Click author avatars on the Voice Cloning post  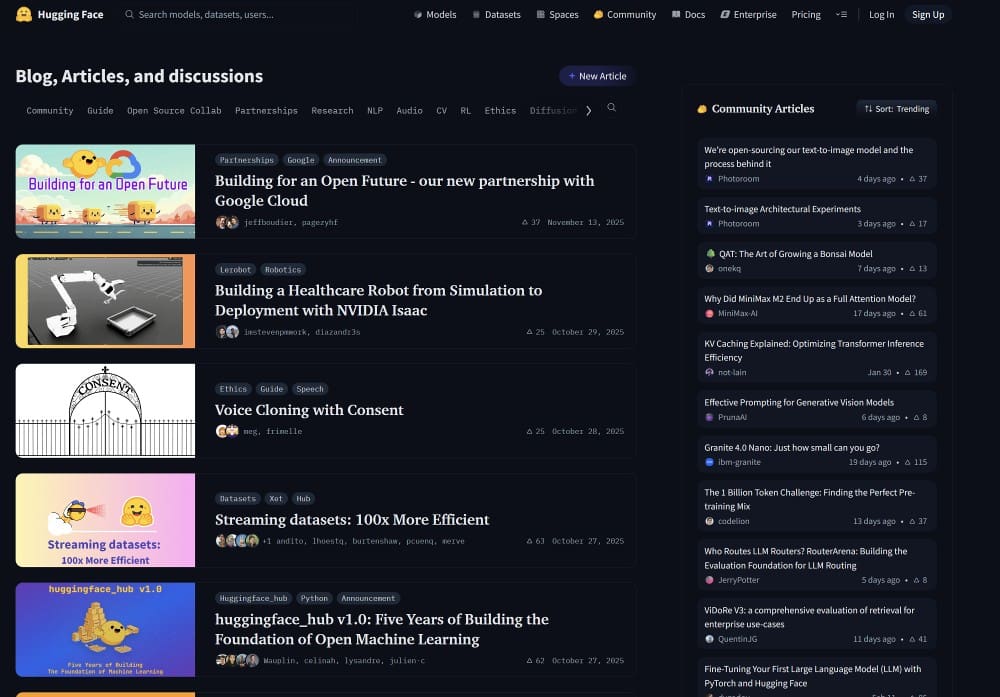227,431
